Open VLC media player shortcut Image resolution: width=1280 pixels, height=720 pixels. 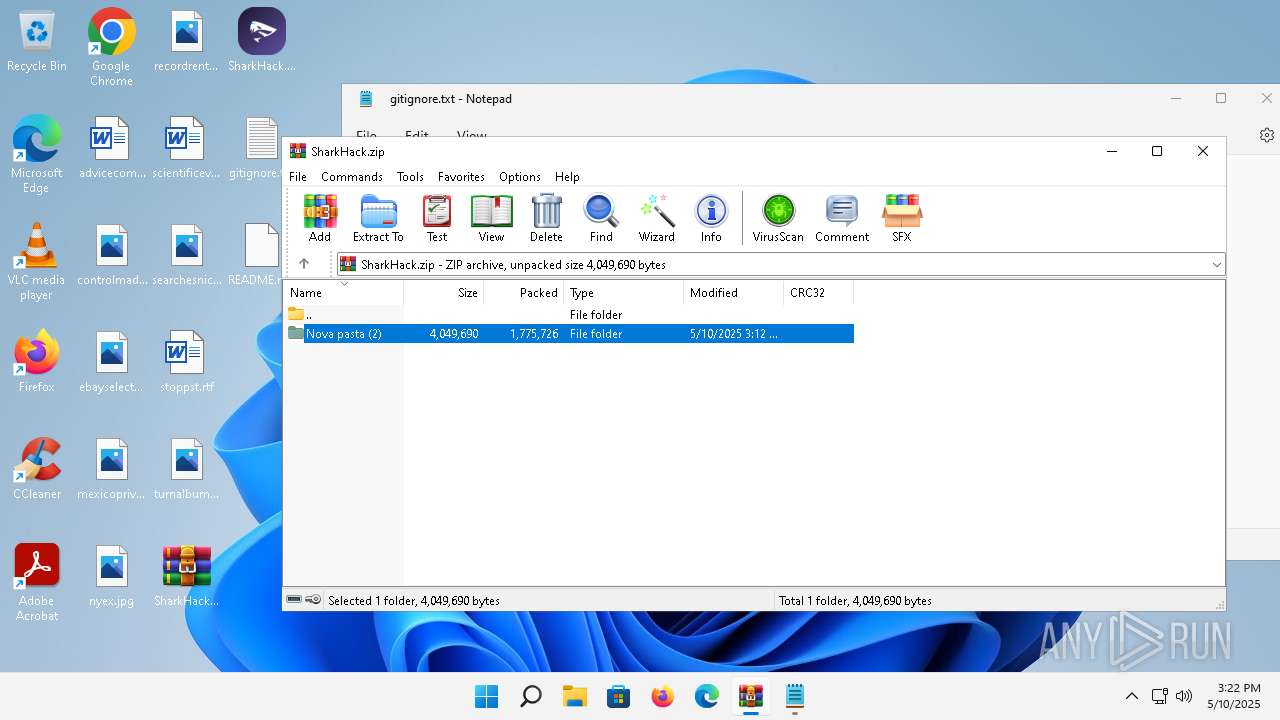[37, 261]
